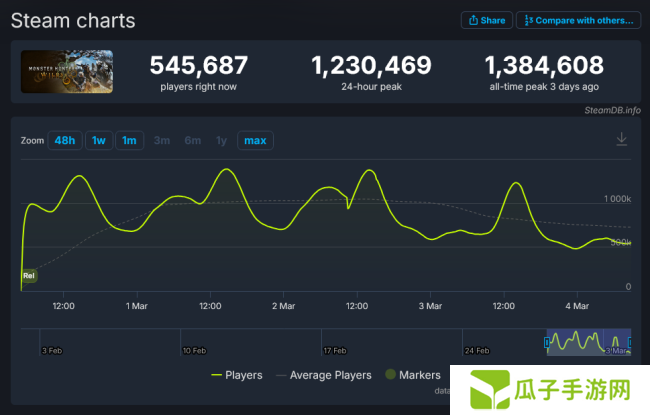Click the 1 Mar axis label
The height and width of the screenshot is (415, 650).
(x=137, y=306)
